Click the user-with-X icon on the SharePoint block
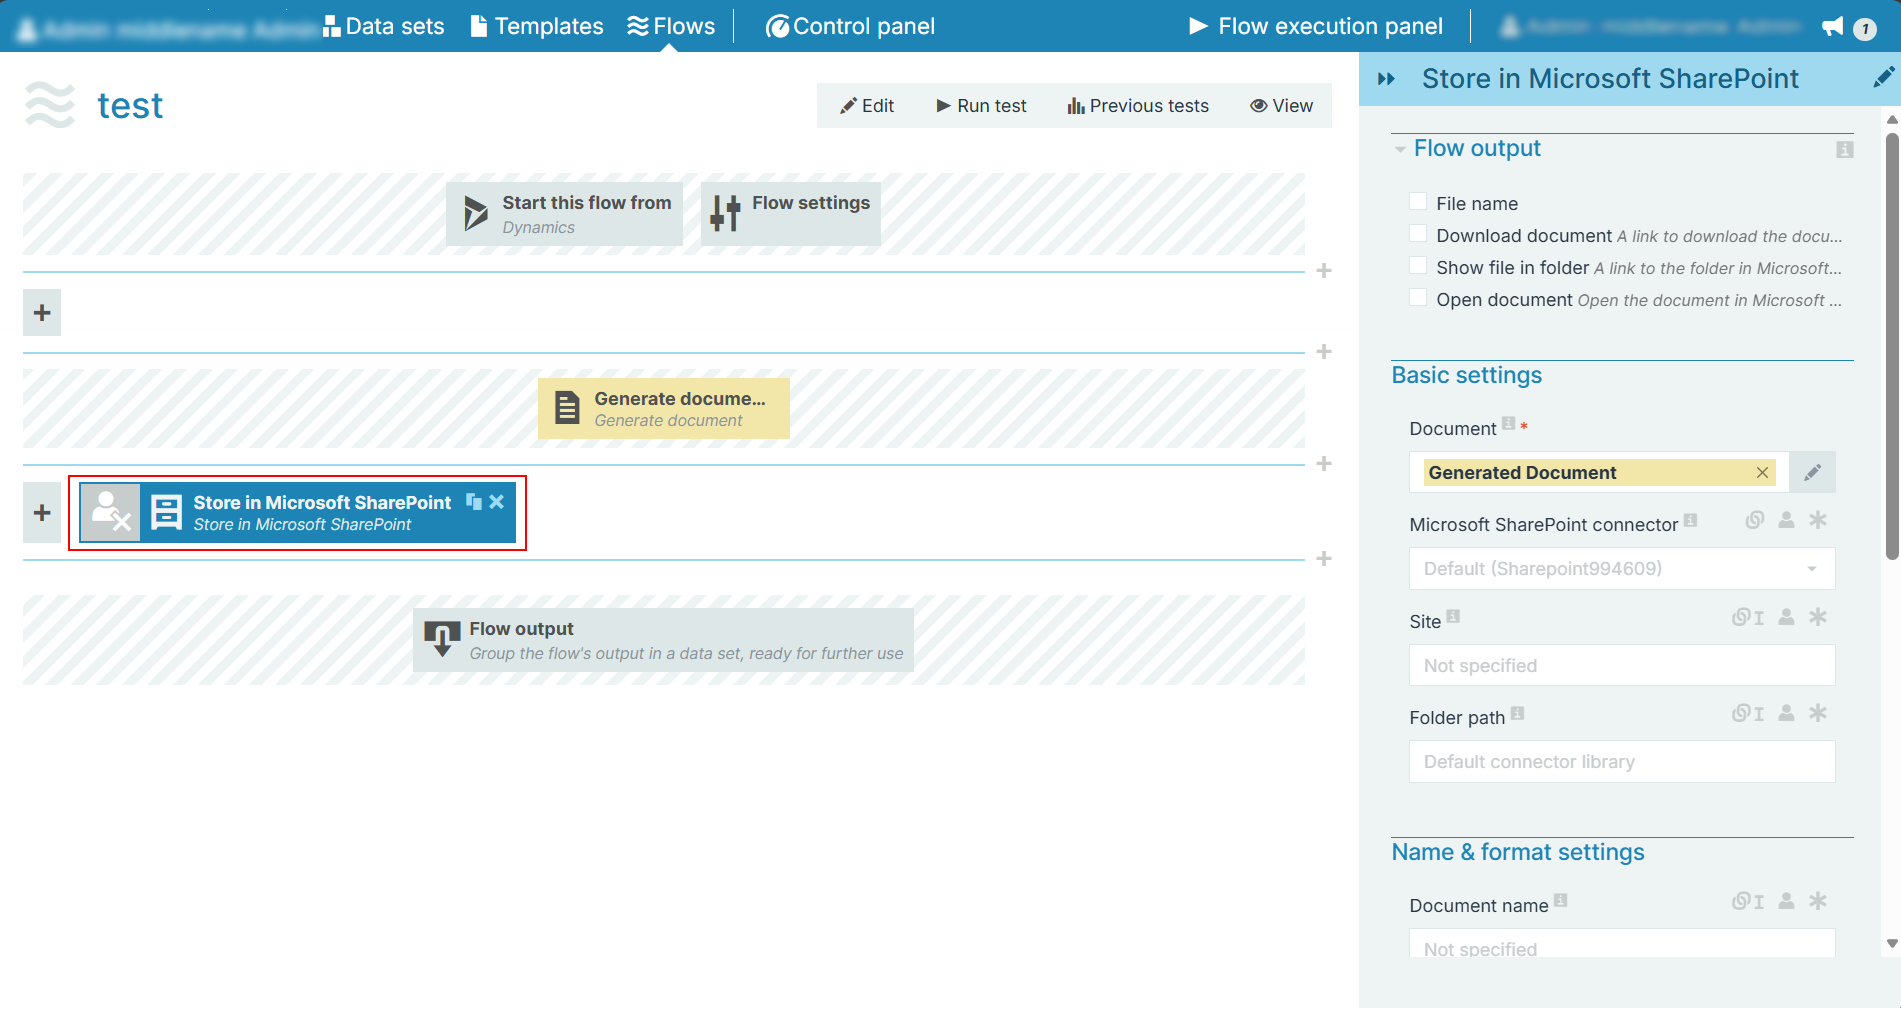The image size is (1901, 1009). tap(110, 513)
